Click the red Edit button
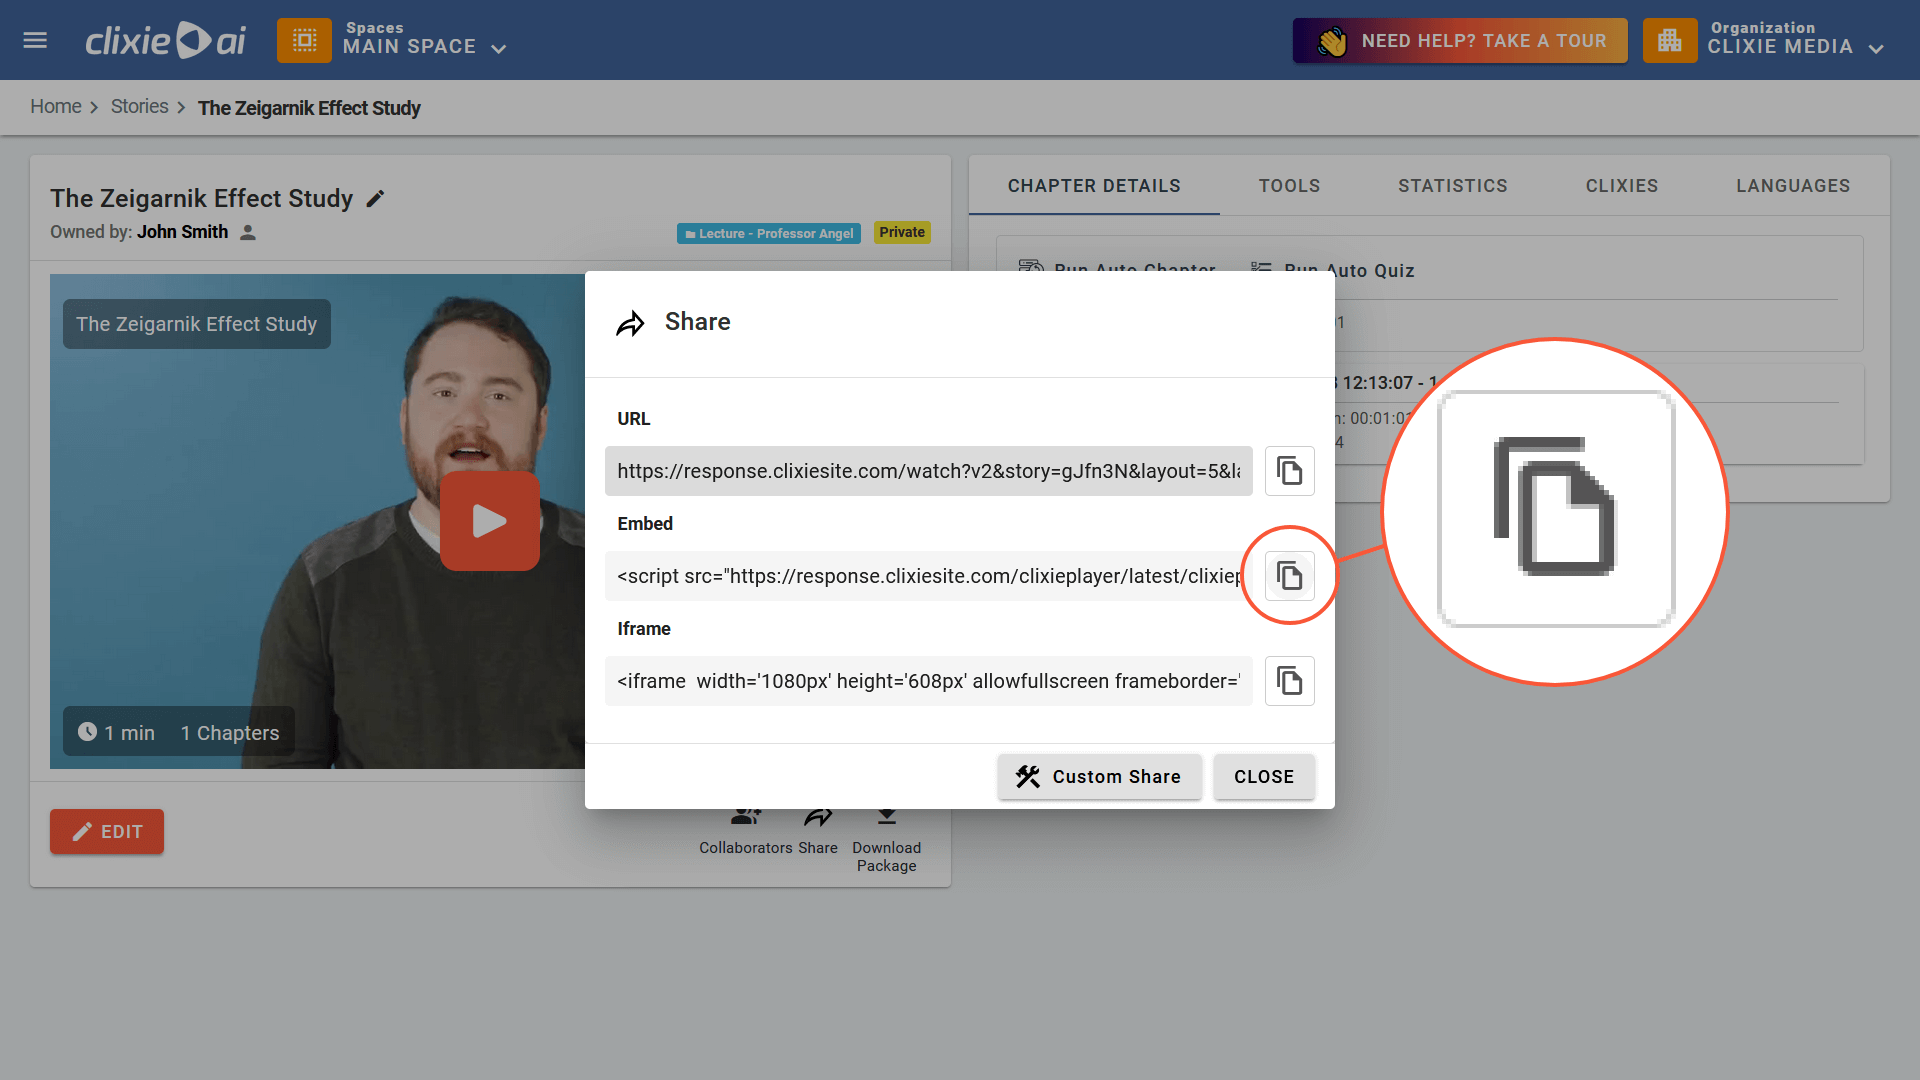Image resolution: width=1920 pixels, height=1080 pixels. 107,832
